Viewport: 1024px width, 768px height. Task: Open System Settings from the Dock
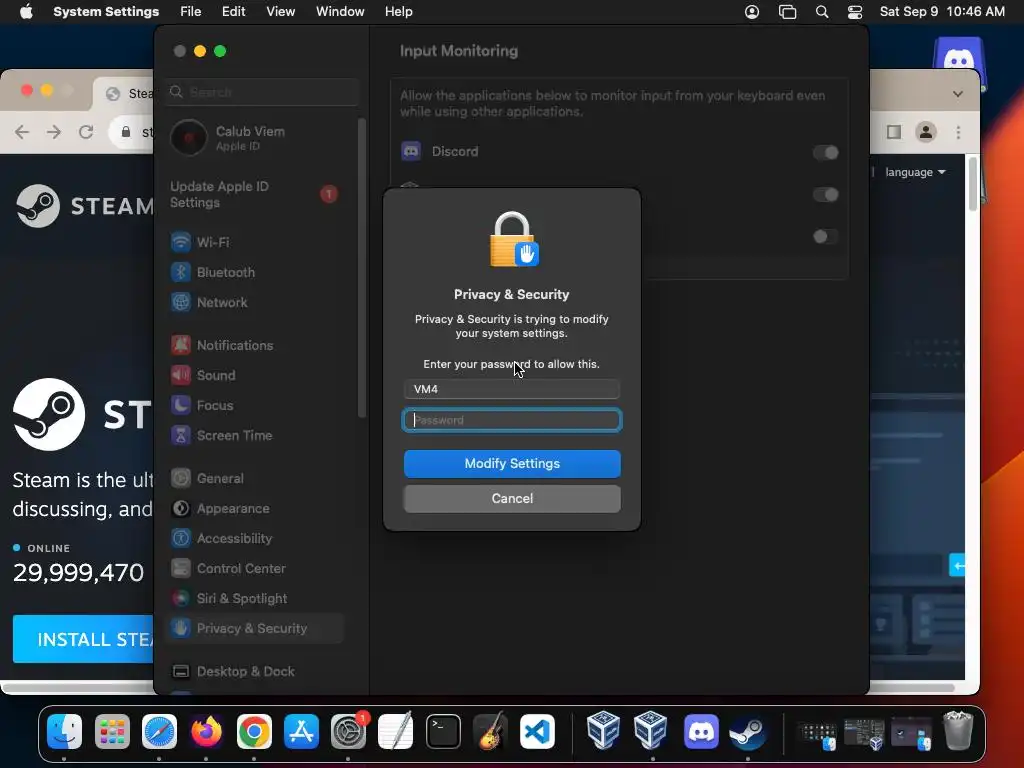[x=349, y=731]
